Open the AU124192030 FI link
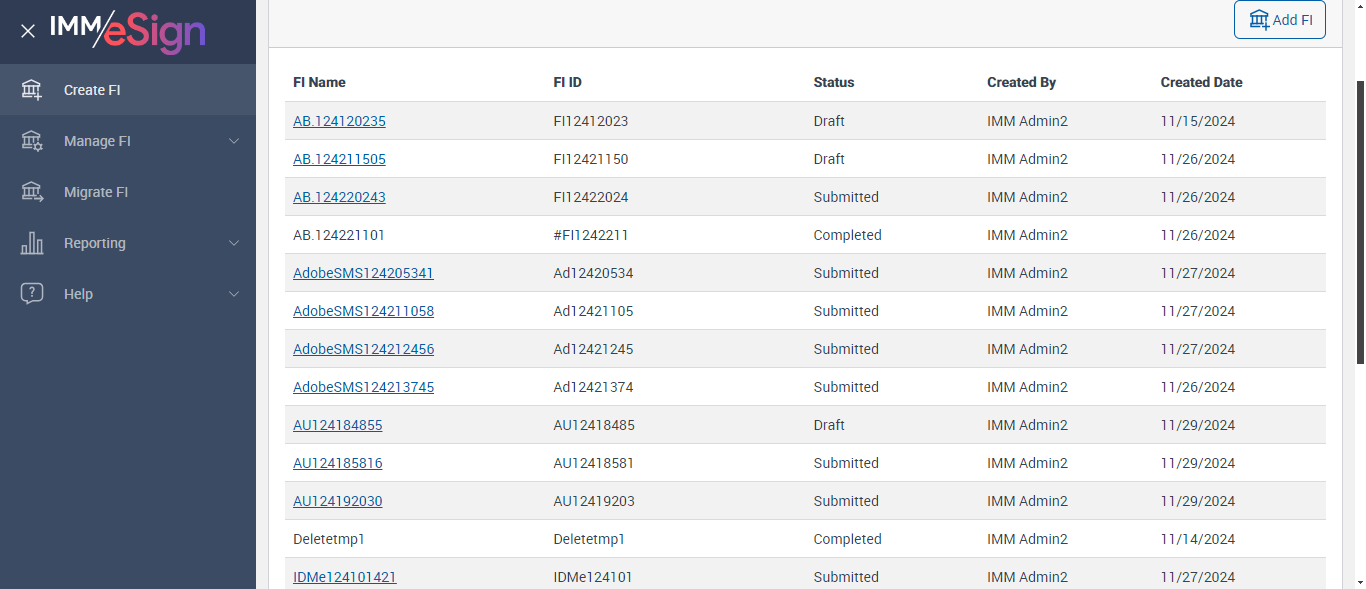The height and width of the screenshot is (589, 1366). pyautogui.click(x=337, y=501)
